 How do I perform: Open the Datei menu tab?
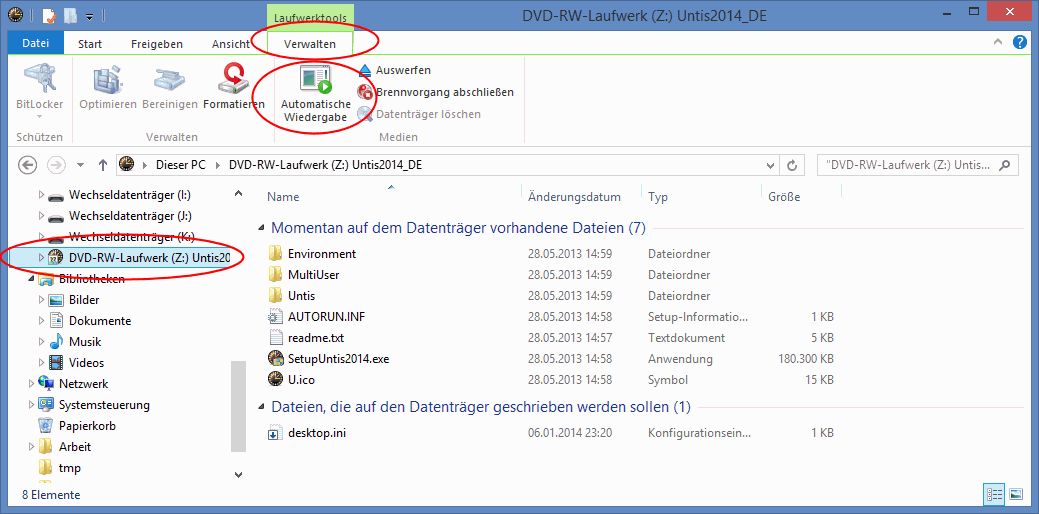tap(35, 44)
